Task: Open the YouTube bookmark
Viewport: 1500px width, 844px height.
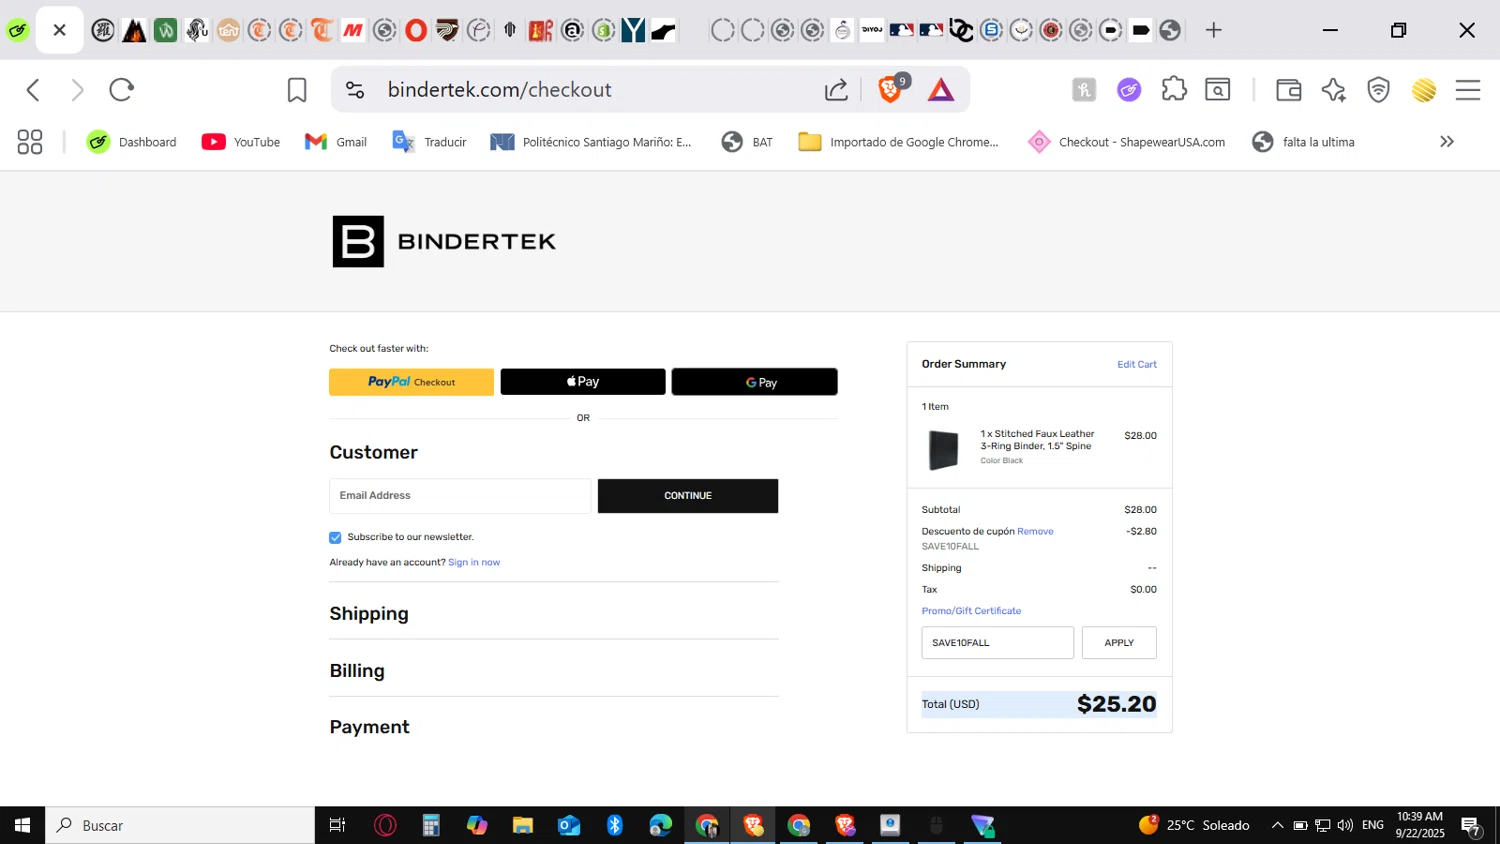Action: point(241,142)
